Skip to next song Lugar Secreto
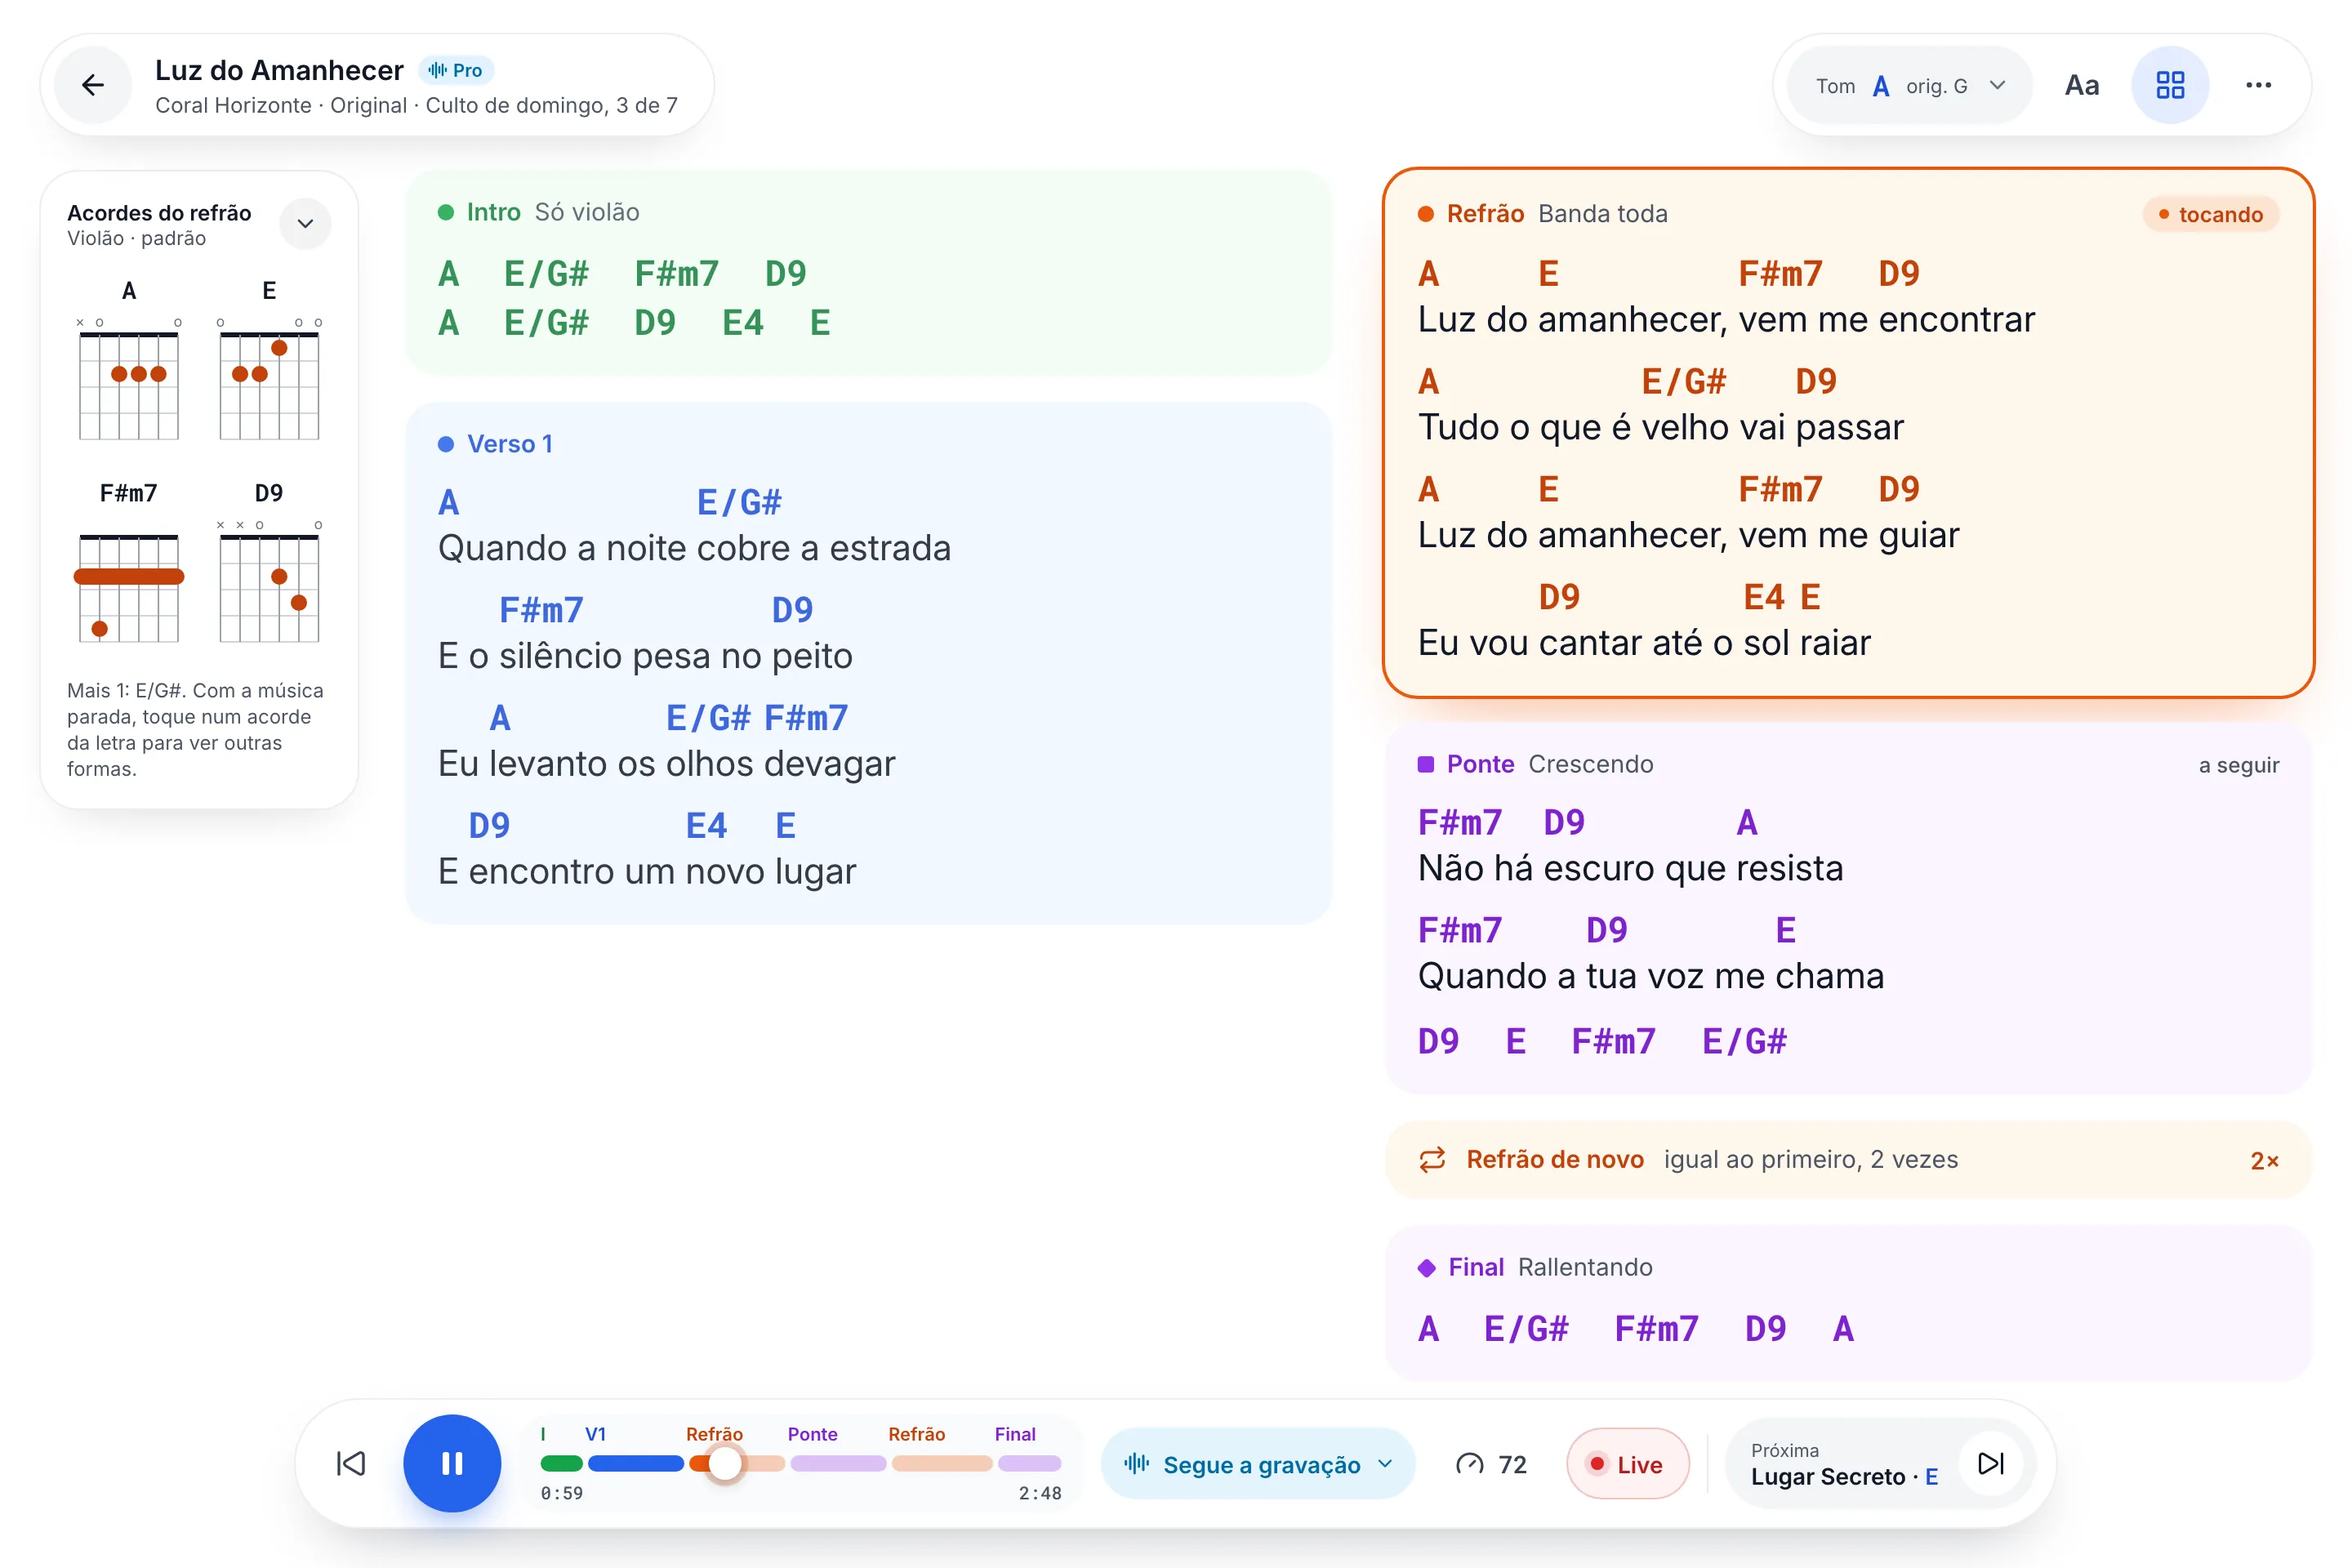 1991,1463
